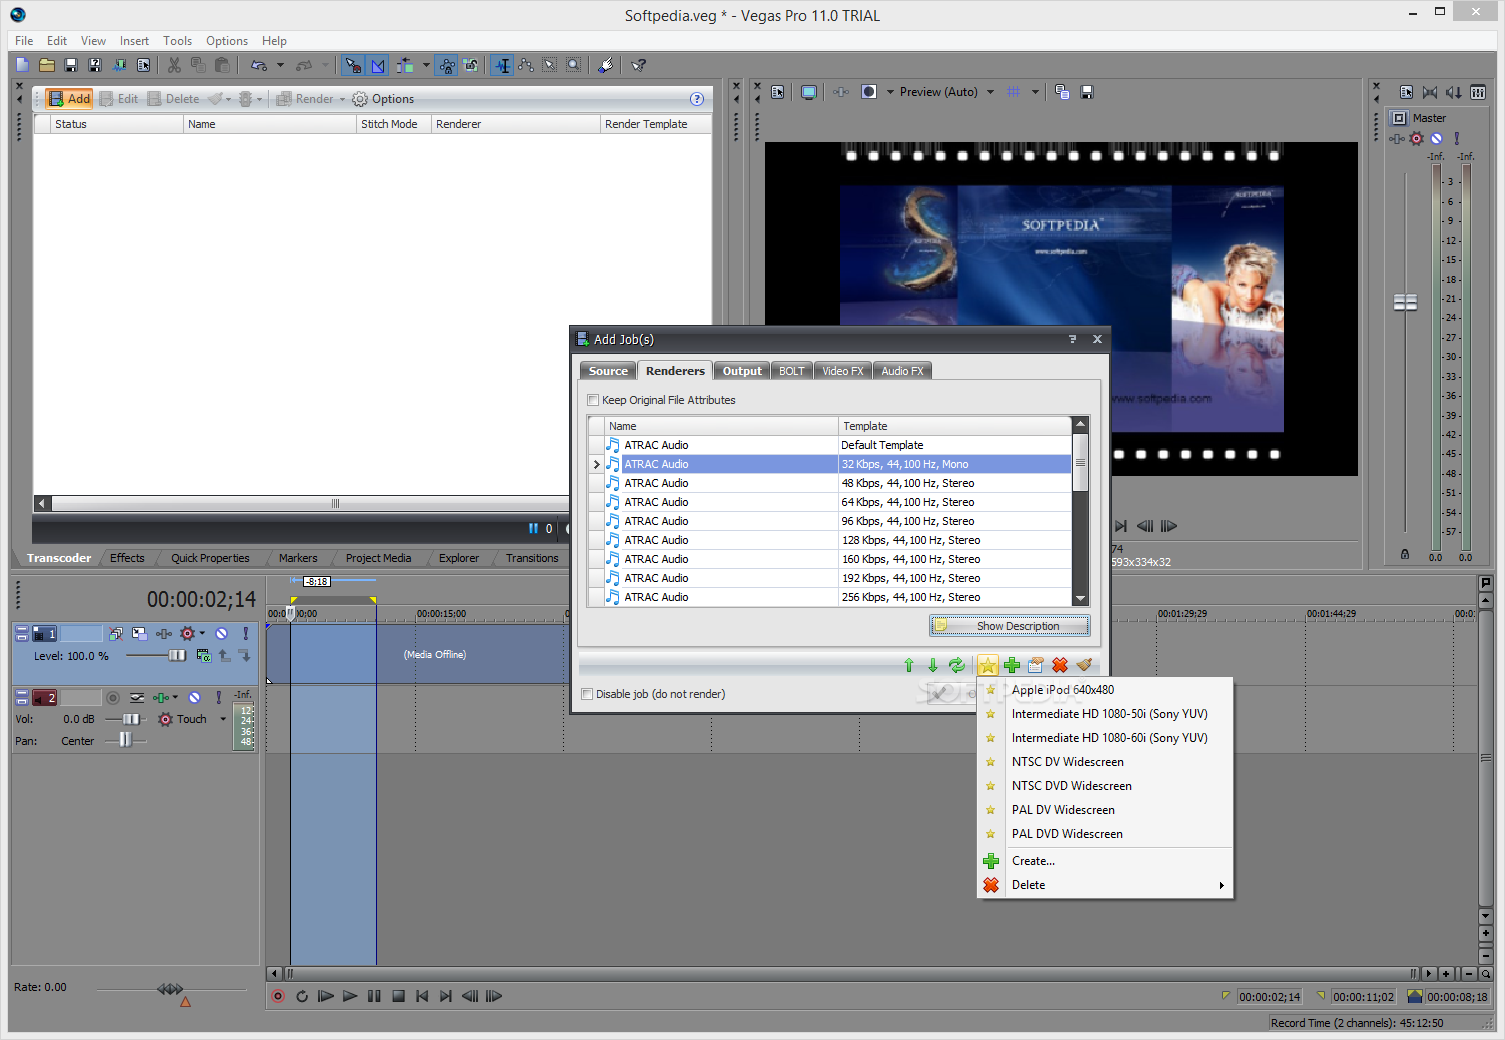Solo video track 1 exclamation icon
The image size is (1505, 1040).
pyautogui.click(x=245, y=633)
